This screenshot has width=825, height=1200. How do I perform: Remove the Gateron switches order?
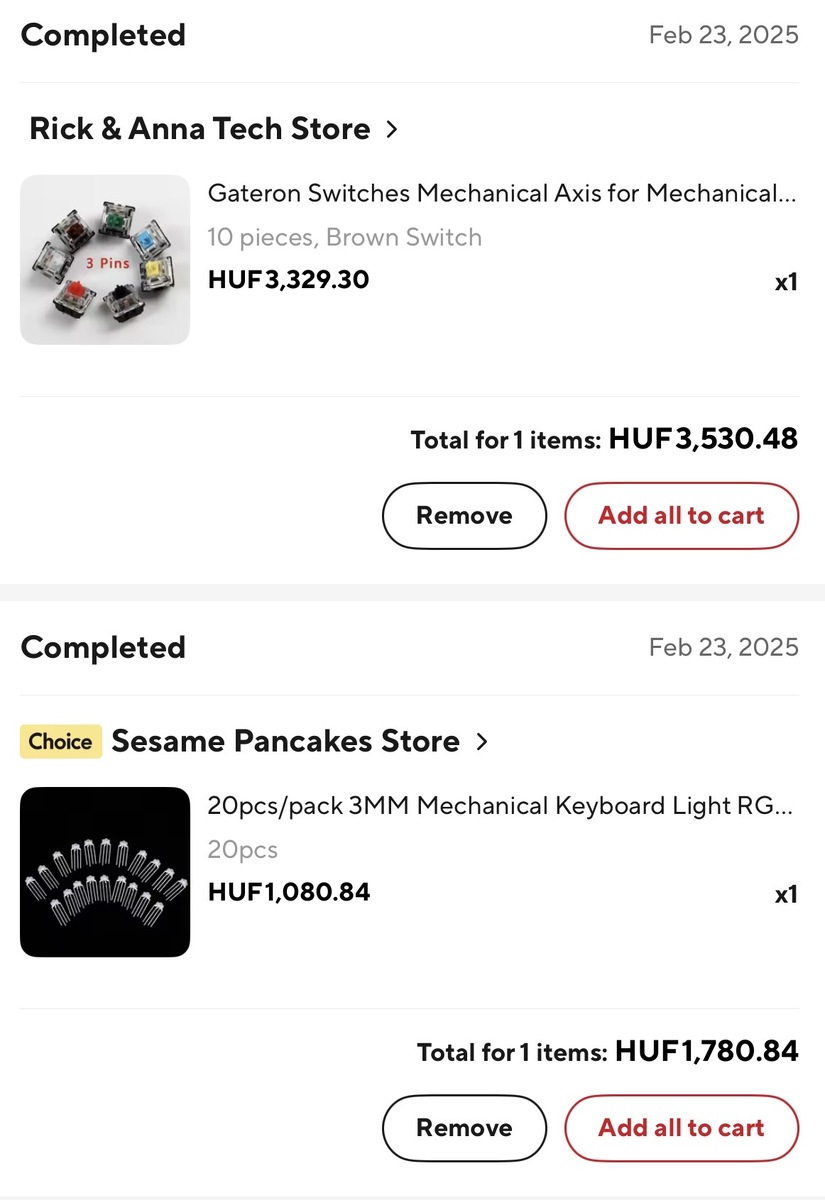coord(464,516)
